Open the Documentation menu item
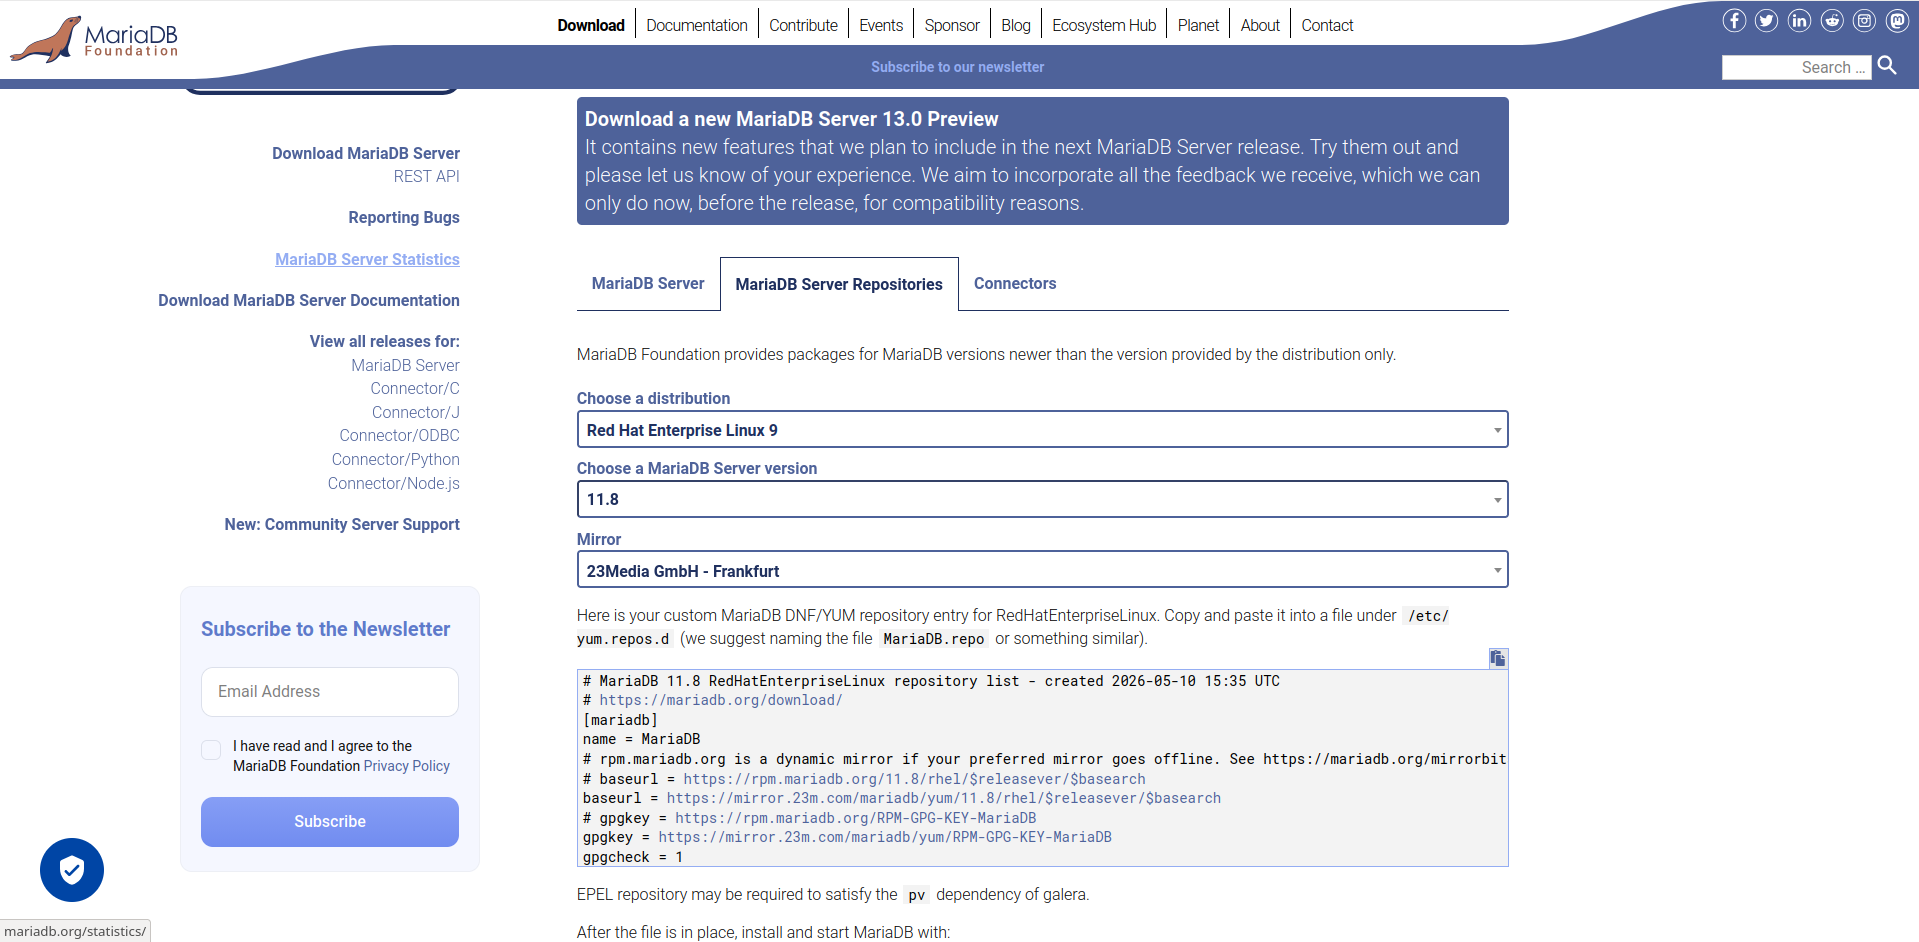Viewport: 1919px width, 942px height. click(697, 25)
